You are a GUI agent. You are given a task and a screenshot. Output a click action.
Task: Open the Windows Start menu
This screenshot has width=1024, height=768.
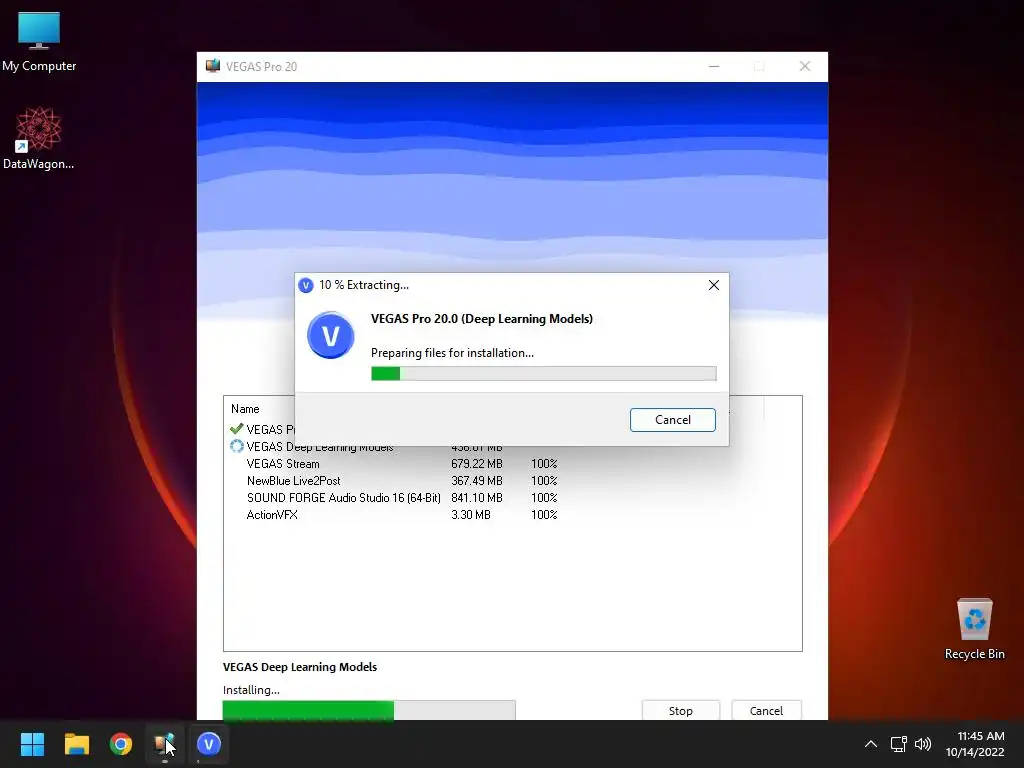coord(32,744)
